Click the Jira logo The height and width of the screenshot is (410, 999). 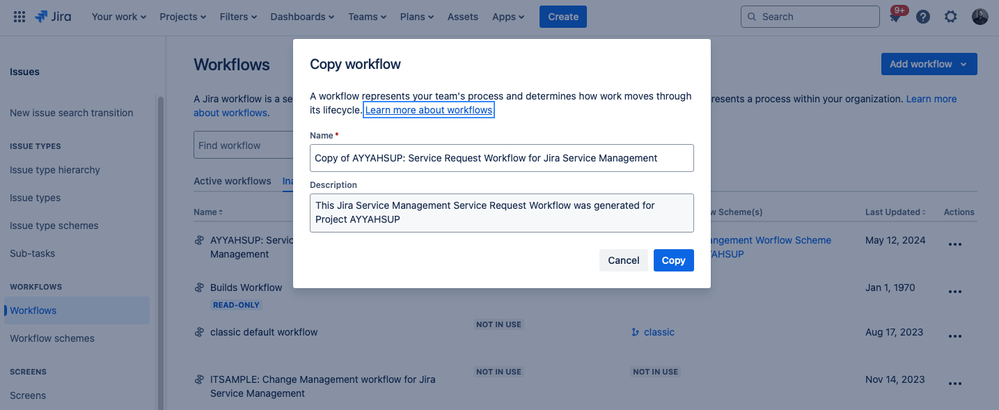(53, 17)
